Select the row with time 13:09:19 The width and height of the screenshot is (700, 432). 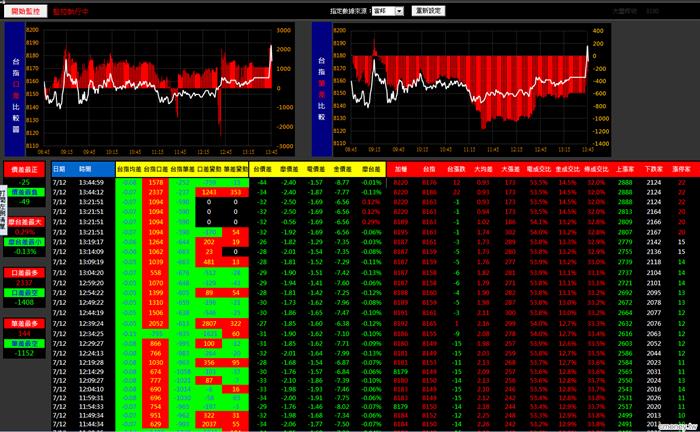[375, 262]
